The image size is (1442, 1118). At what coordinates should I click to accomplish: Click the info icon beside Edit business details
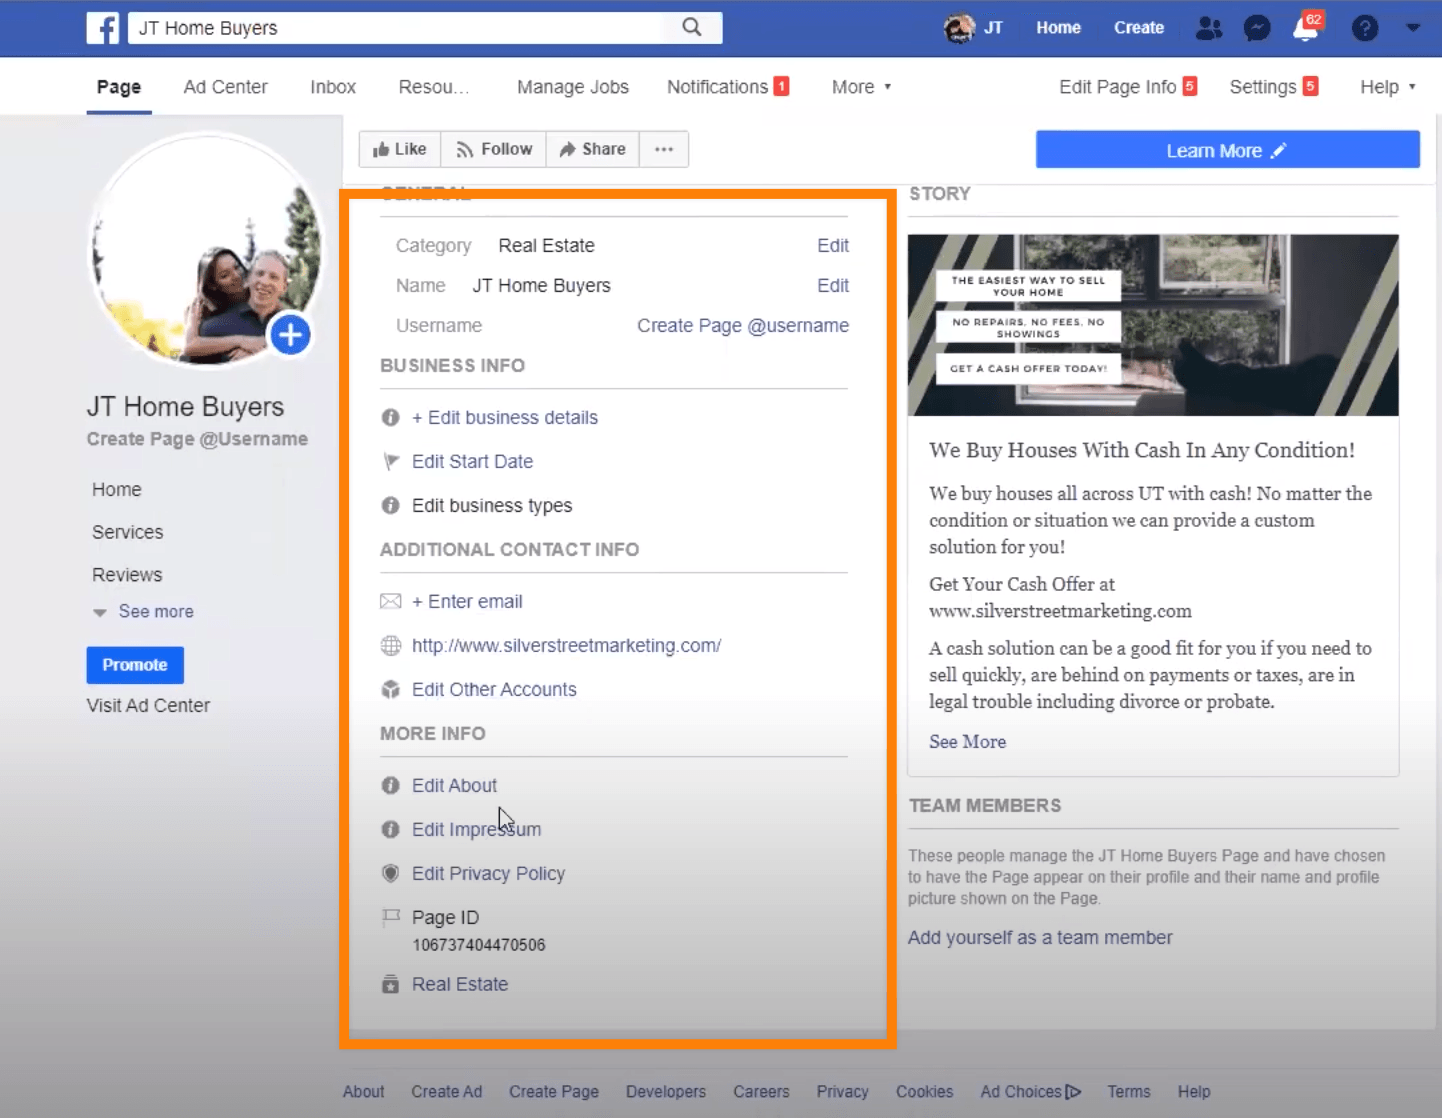pos(391,417)
